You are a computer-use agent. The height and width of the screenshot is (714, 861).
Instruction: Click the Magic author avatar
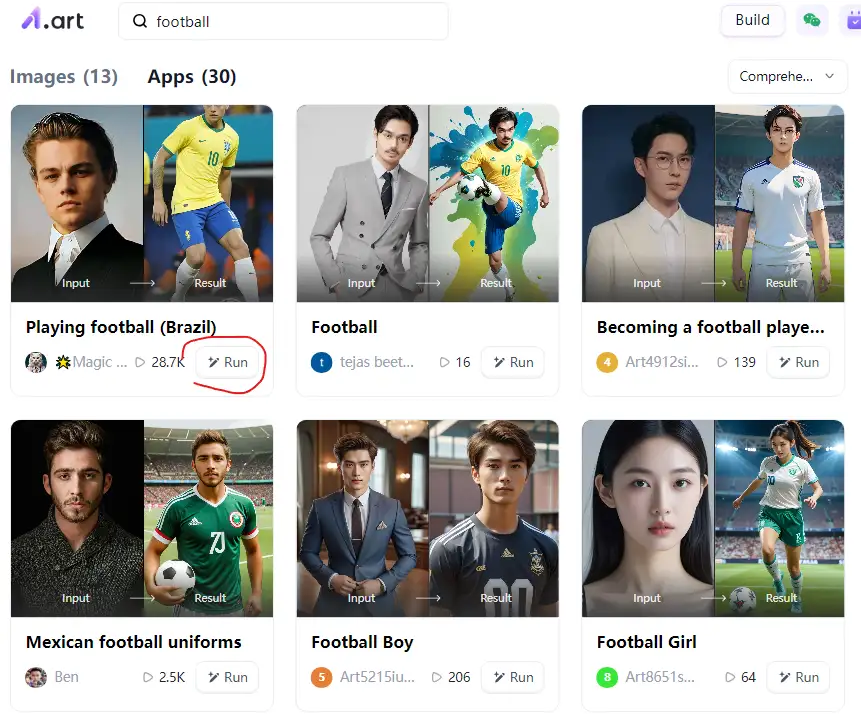point(36,362)
